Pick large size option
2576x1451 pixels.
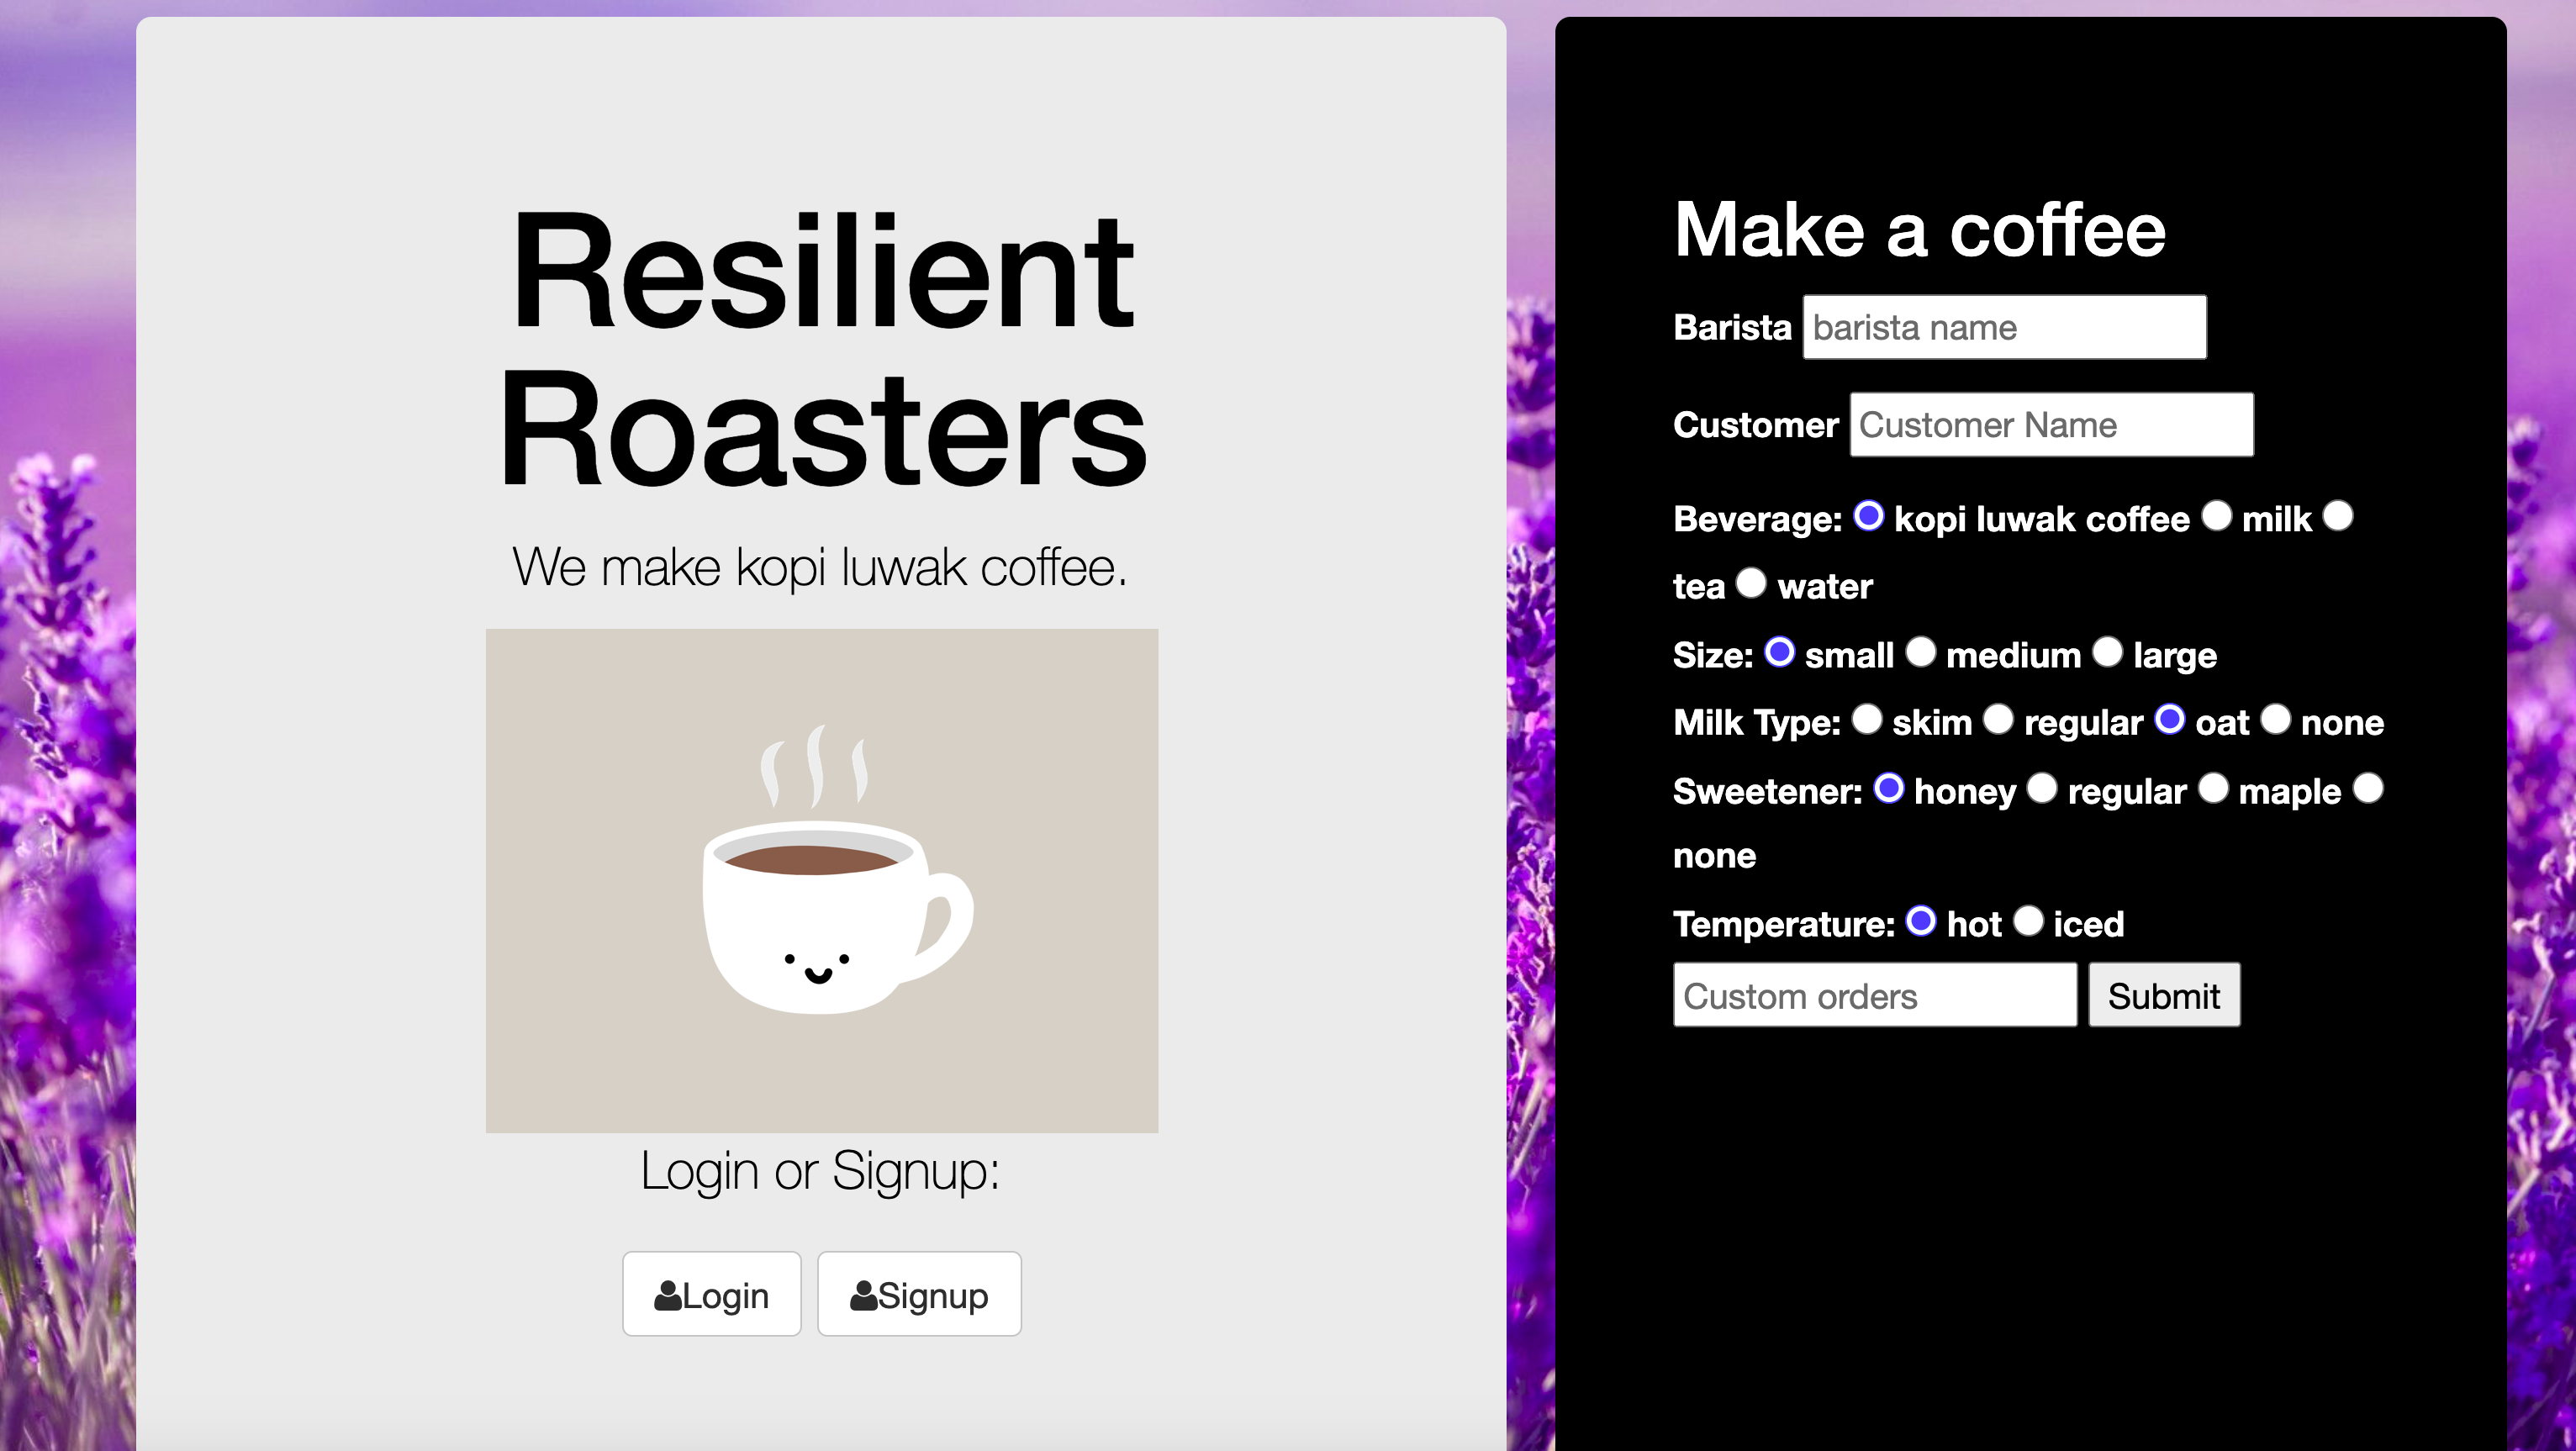coord(2107,652)
